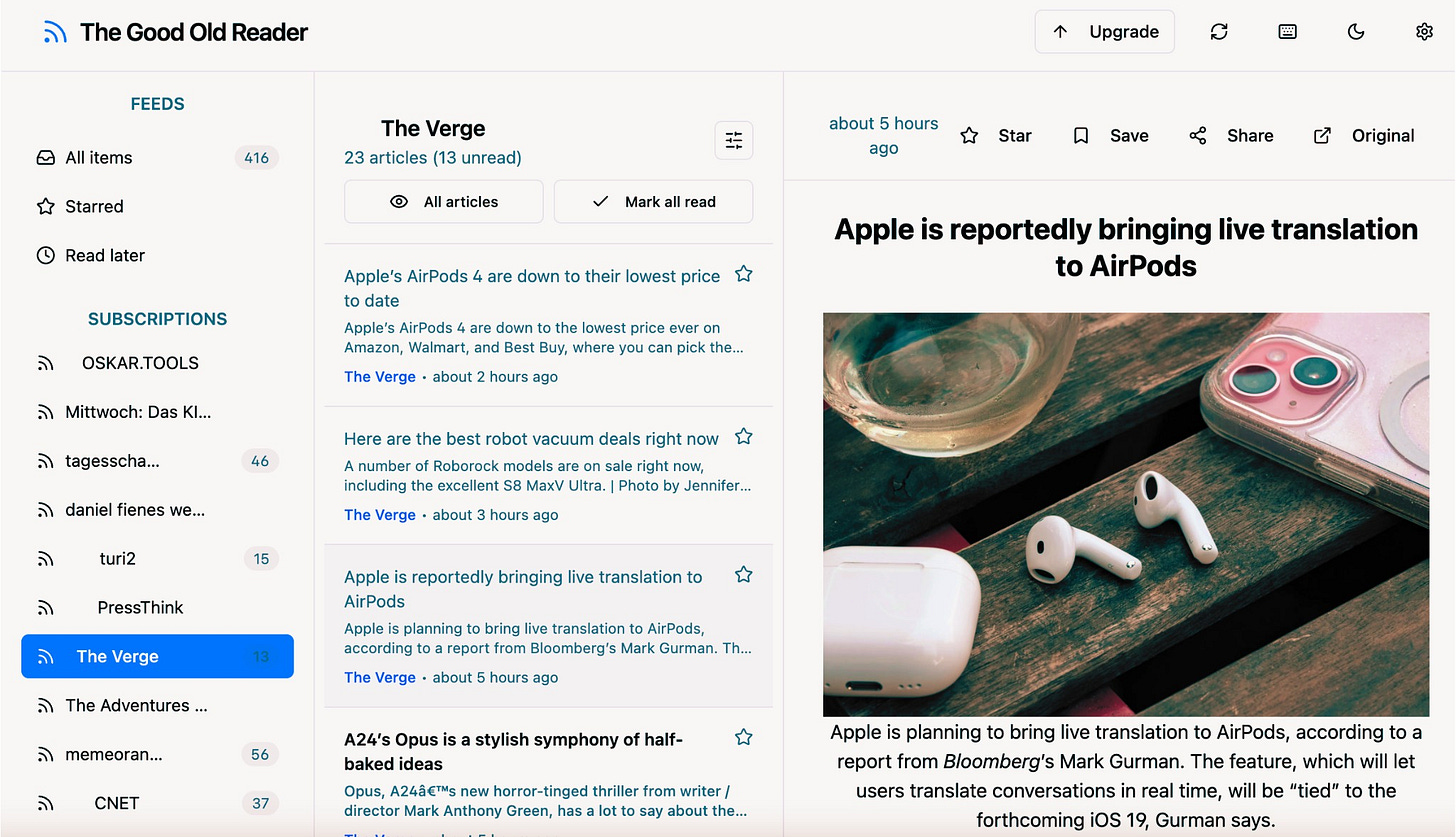1456x837 pixels.
Task: Select the Mittwoch: Das Kl... subscription
Action: (157, 412)
